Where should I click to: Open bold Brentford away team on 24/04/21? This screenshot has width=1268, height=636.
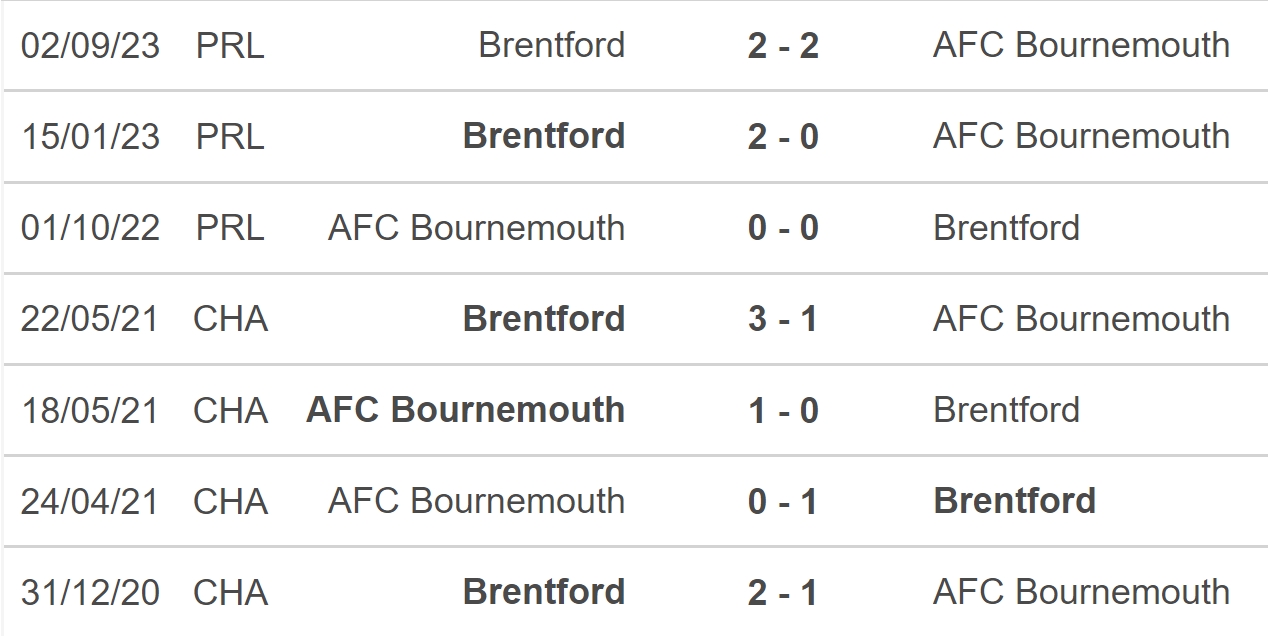1015,501
